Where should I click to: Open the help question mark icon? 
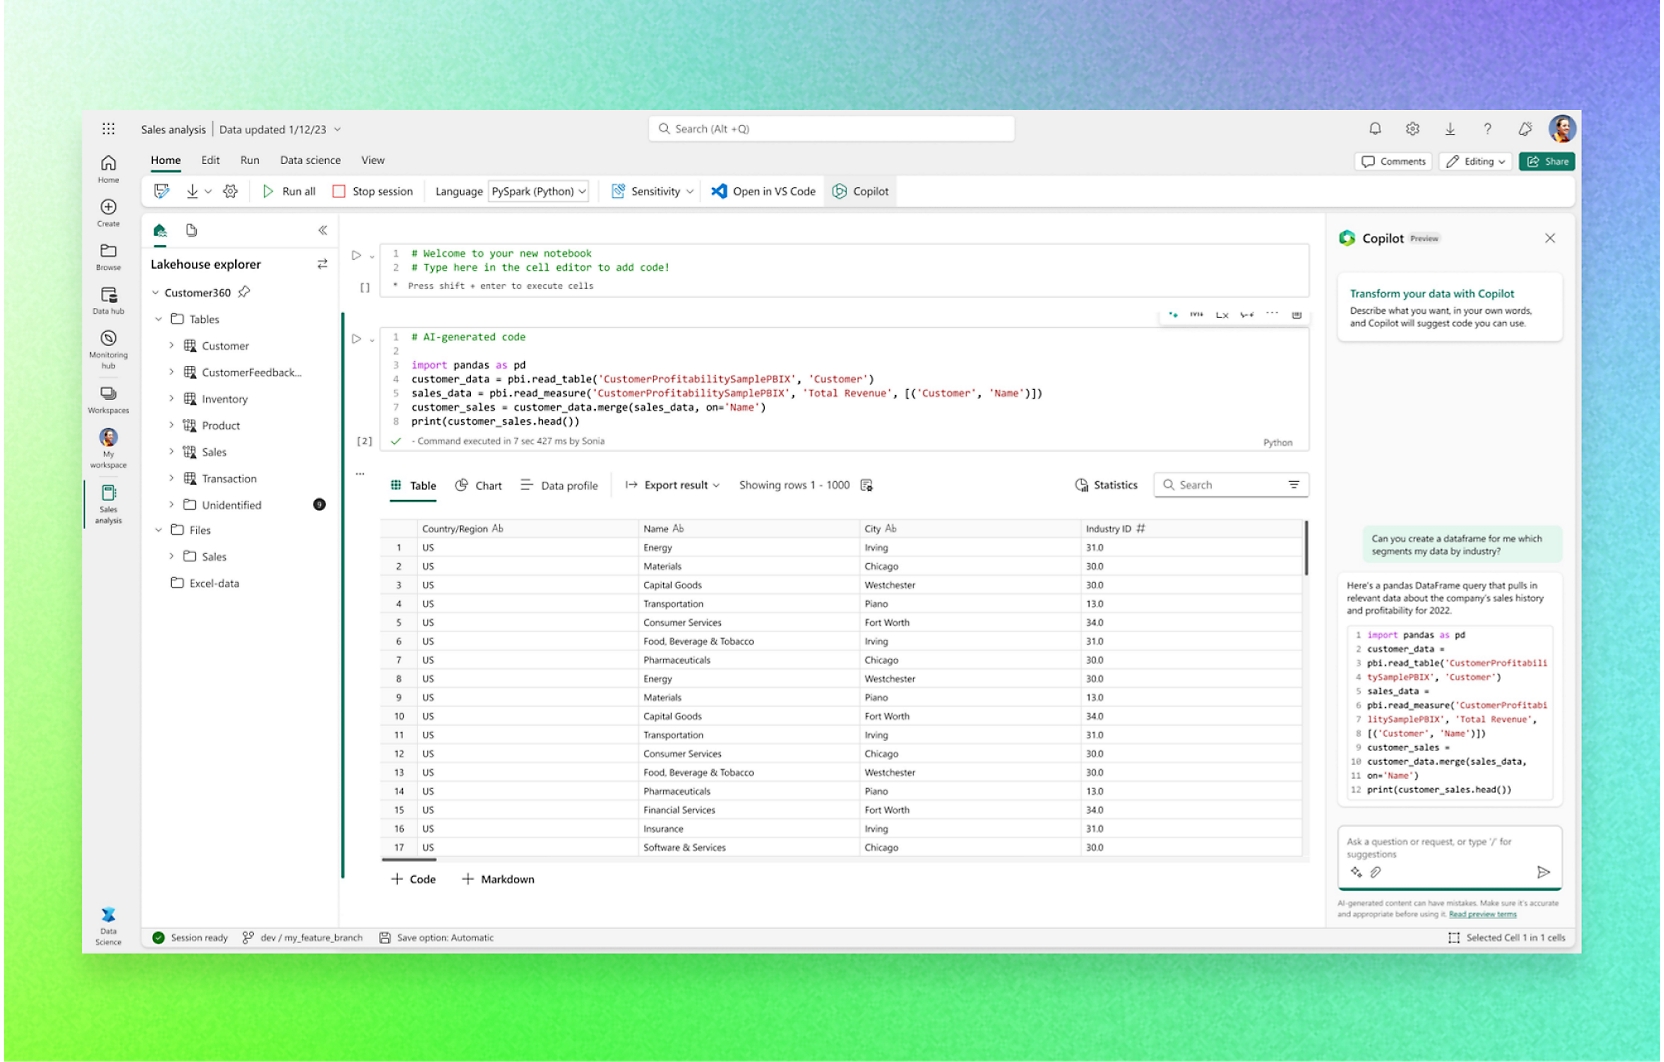1487,128
